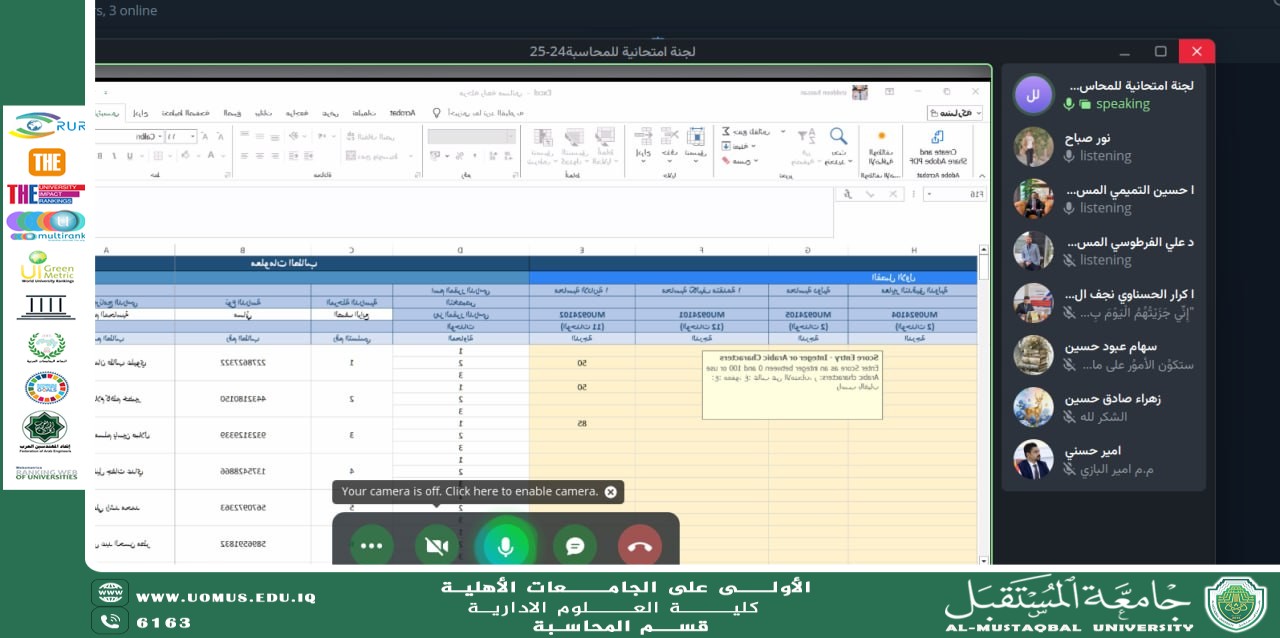
Task: Hang up with the red phone button
Action: click(x=640, y=546)
